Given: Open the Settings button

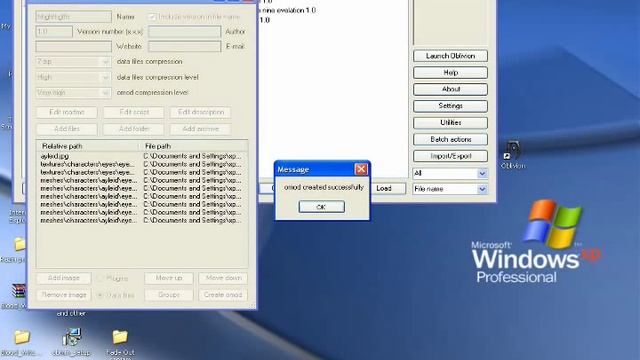Looking at the screenshot, I should click(450, 106).
